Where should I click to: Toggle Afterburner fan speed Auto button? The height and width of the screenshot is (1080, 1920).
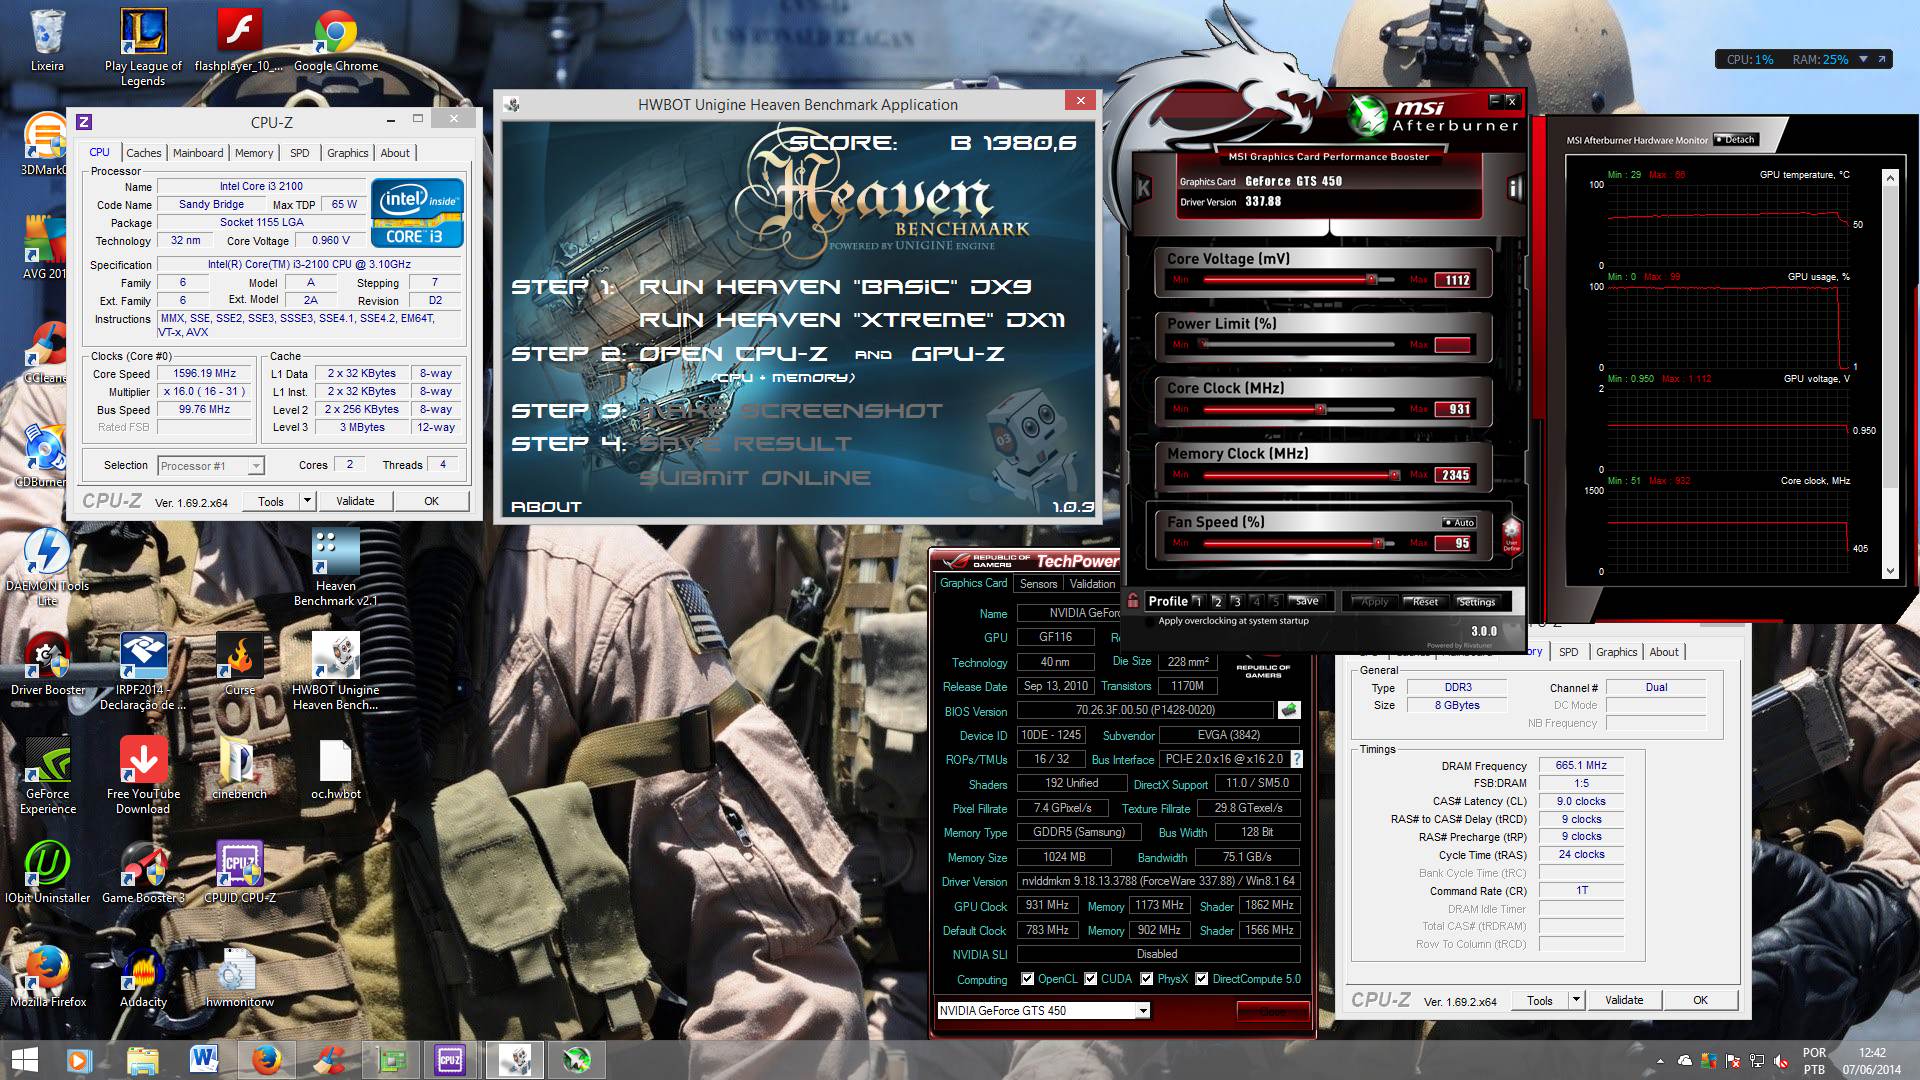coord(1459,522)
